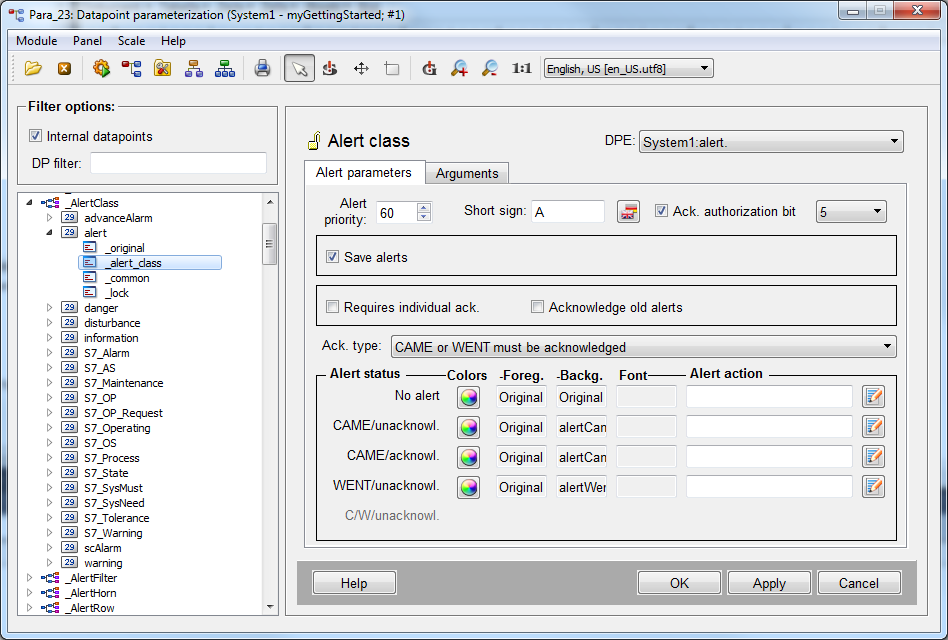The image size is (948, 640).
Task: Click the open folder toolbar icon
Action: pyautogui.click(x=33, y=68)
